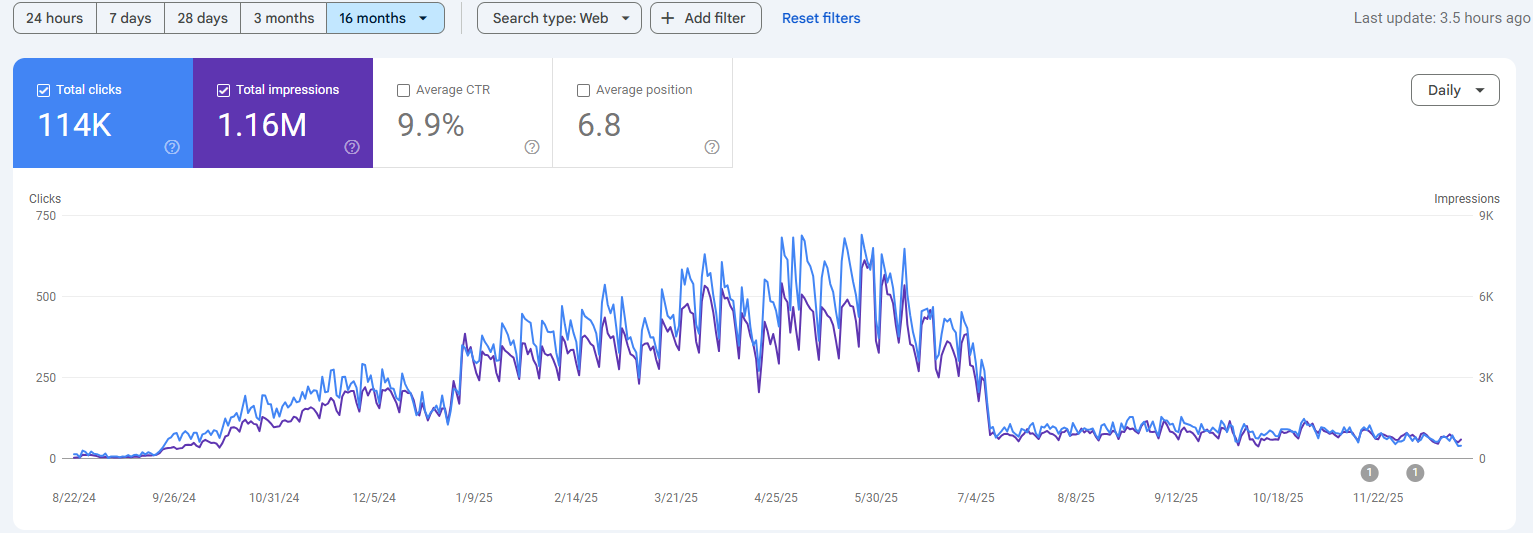The width and height of the screenshot is (1533, 533).
Task: Select the 24 hours date range
Action: coord(55,18)
